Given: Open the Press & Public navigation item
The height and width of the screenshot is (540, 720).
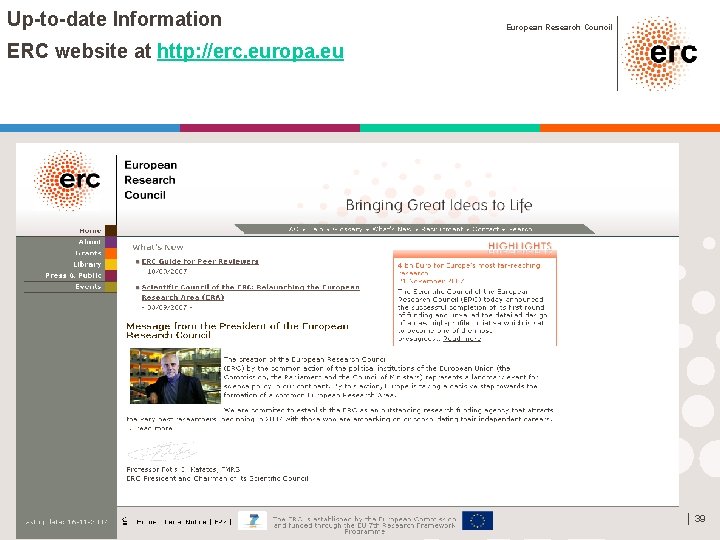Looking at the screenshot, I should click(73, 276).
